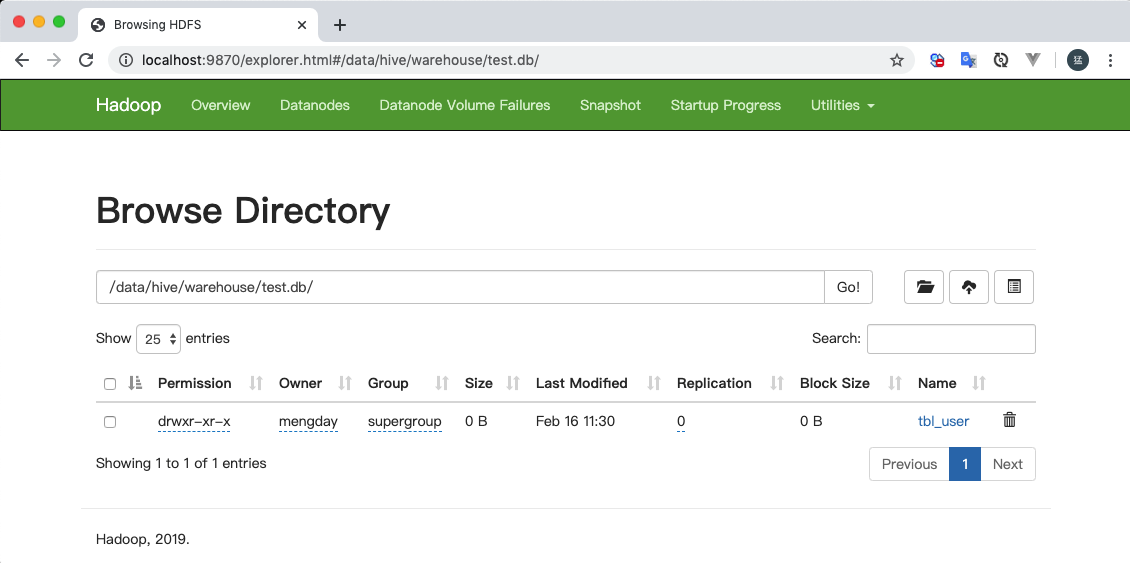The height and width of the screenshot is (563, 1130).
Task: Sort by the Group column arrows
Action: coord(442,384)
